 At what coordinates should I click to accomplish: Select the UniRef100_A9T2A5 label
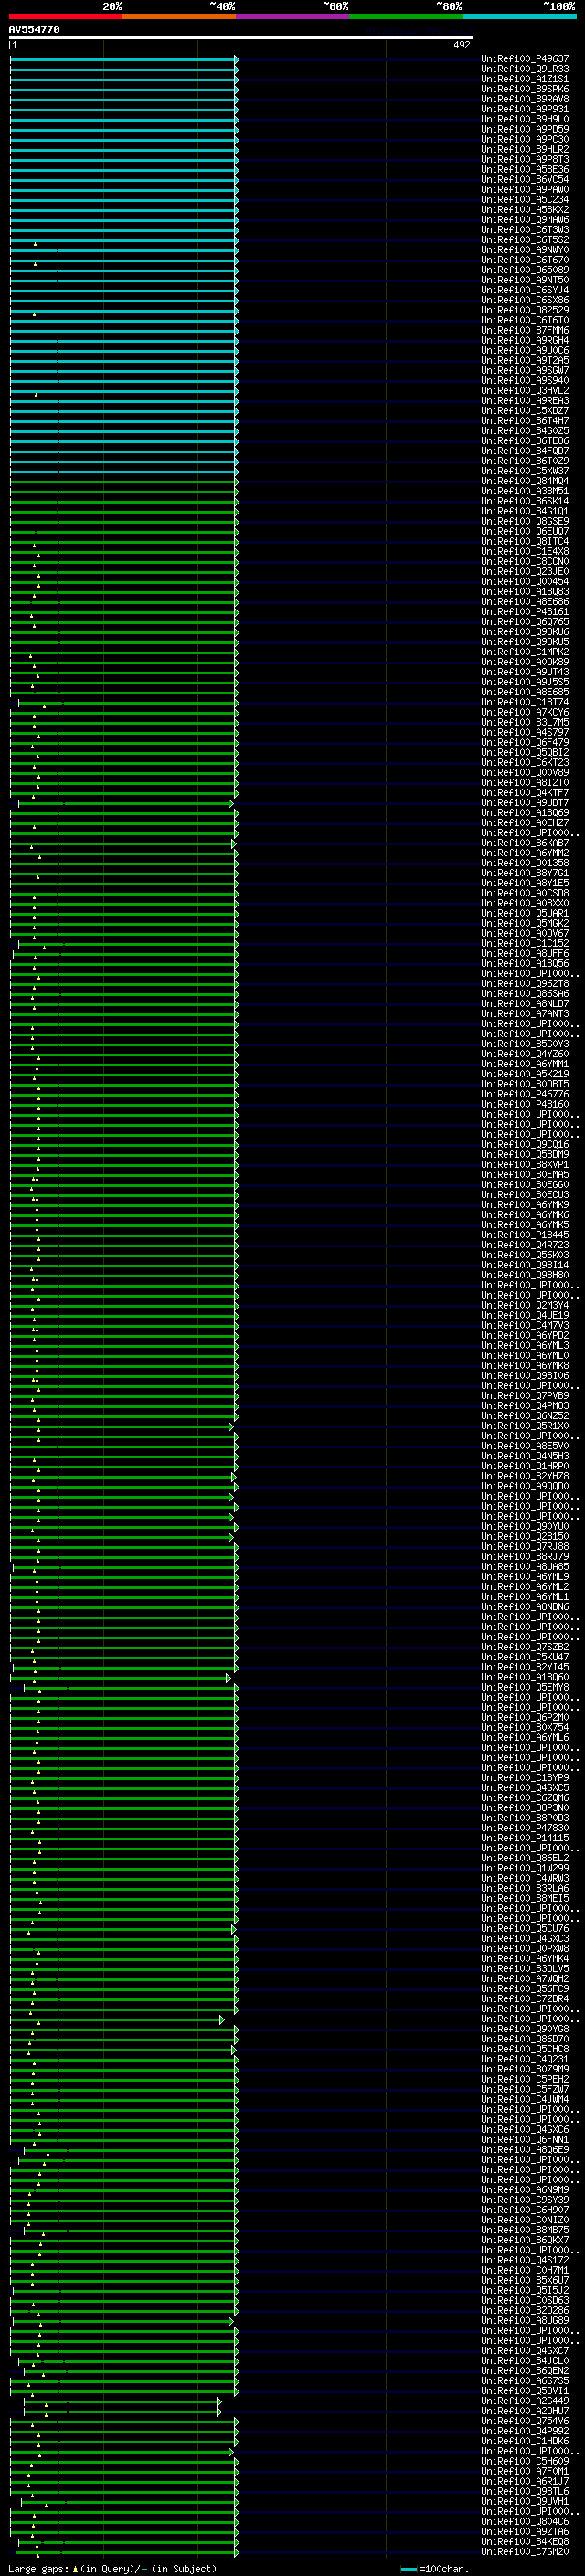pyautogui.click(x=525, y=360)
